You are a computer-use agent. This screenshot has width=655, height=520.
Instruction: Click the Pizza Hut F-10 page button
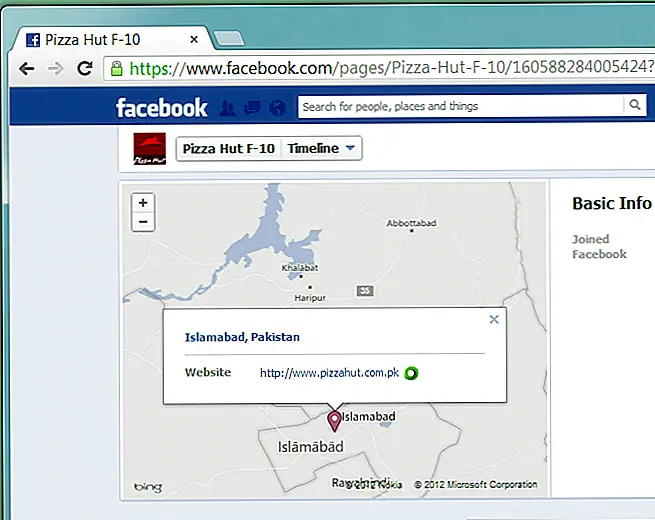point(228,148)
